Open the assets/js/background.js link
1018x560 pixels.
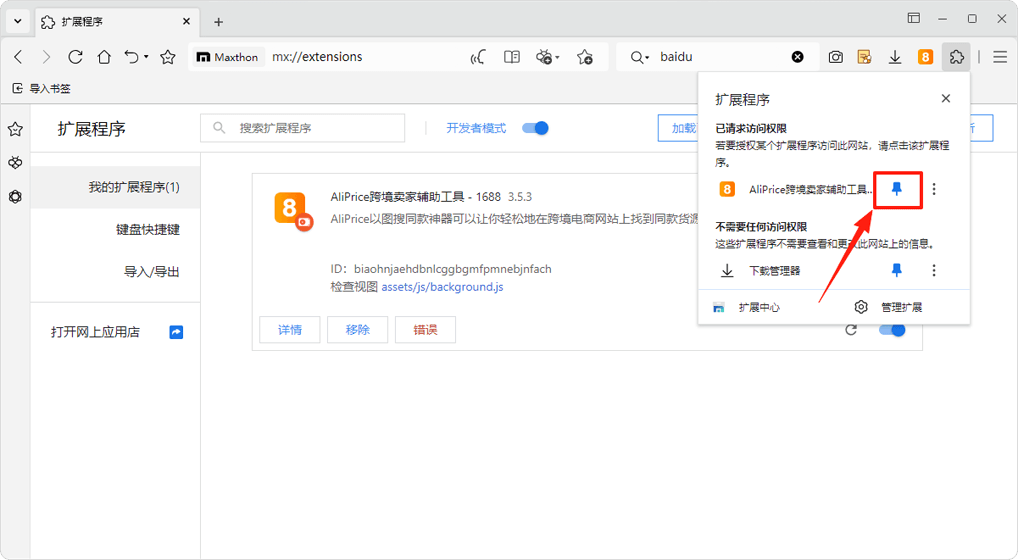pos(442,287)
